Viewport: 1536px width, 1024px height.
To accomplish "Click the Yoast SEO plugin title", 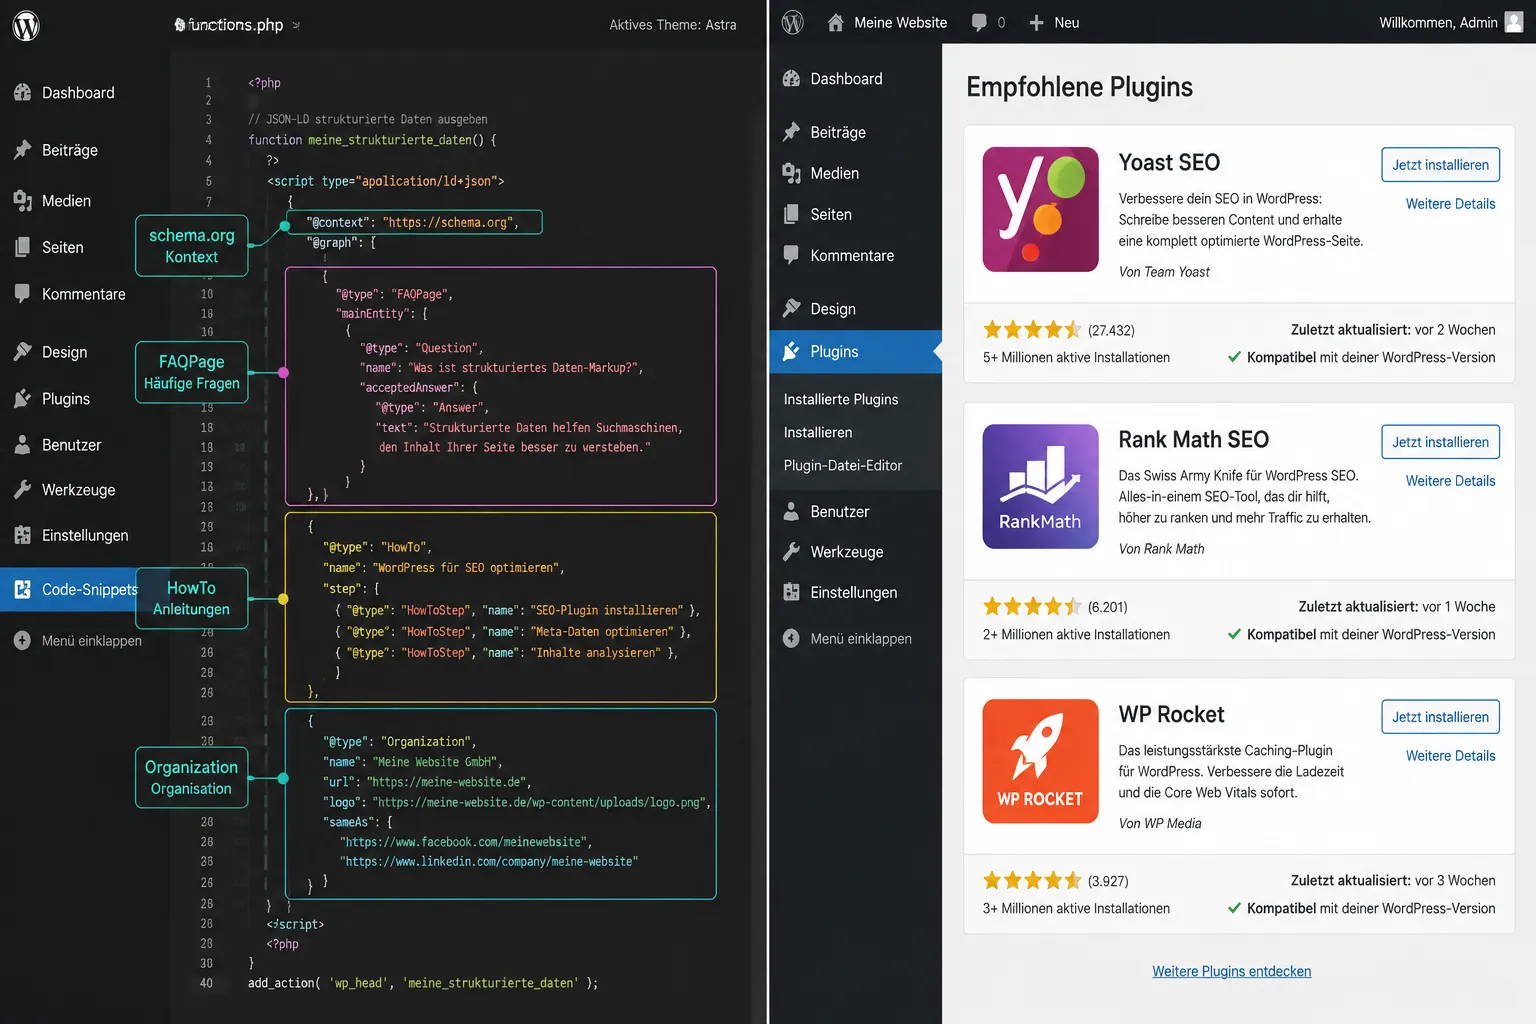I will pos(1169,162).
